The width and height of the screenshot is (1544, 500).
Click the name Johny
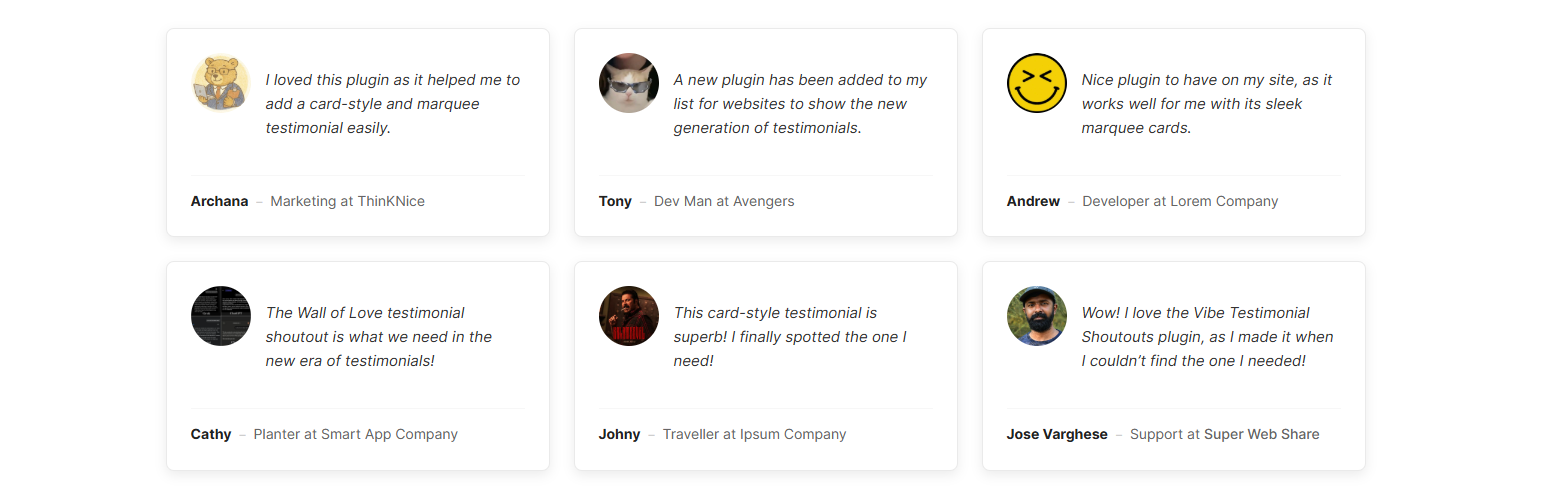[619, 434]
